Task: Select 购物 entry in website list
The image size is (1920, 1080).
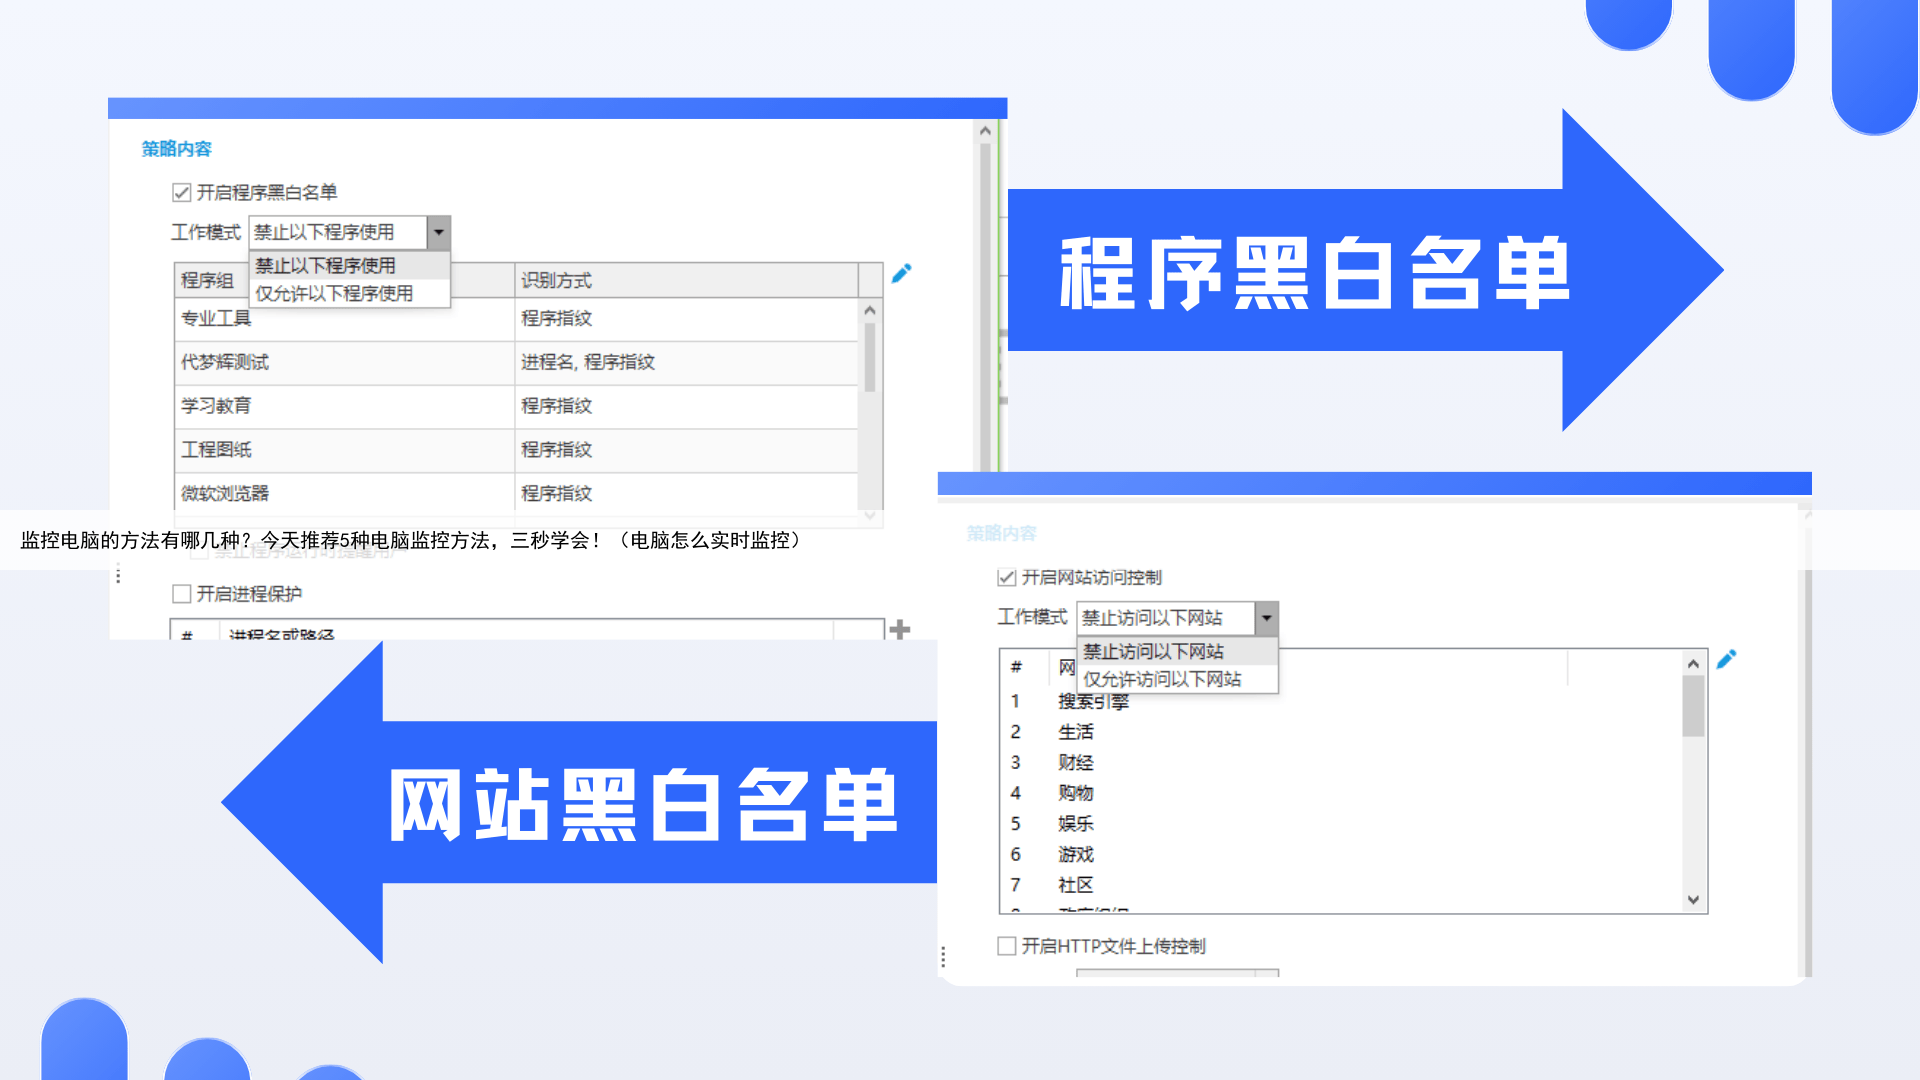Action: pyautogui.click(x=1076, y=793)
